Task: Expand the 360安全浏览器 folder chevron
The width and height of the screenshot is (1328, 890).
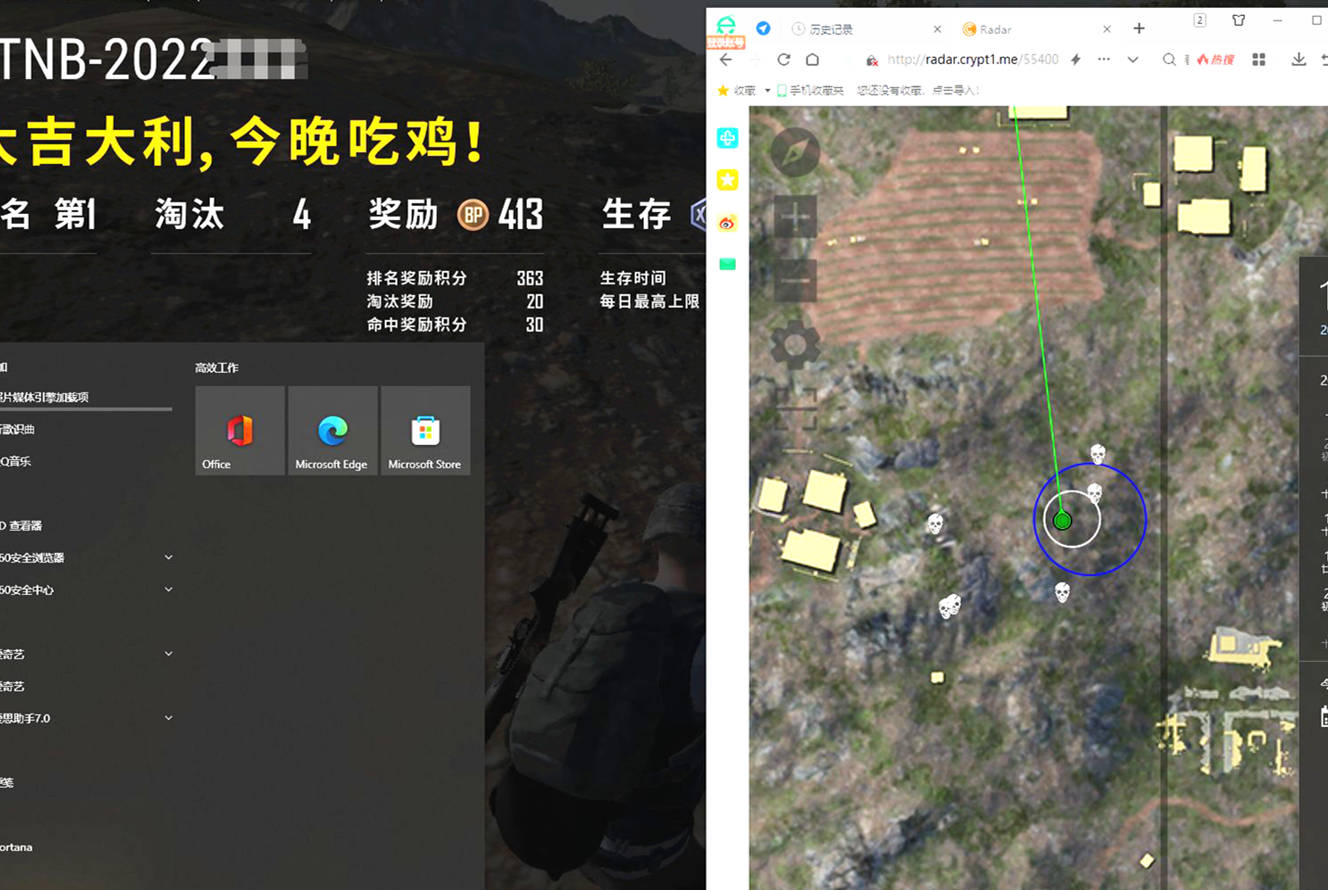Action: click(x=168, y=557)
